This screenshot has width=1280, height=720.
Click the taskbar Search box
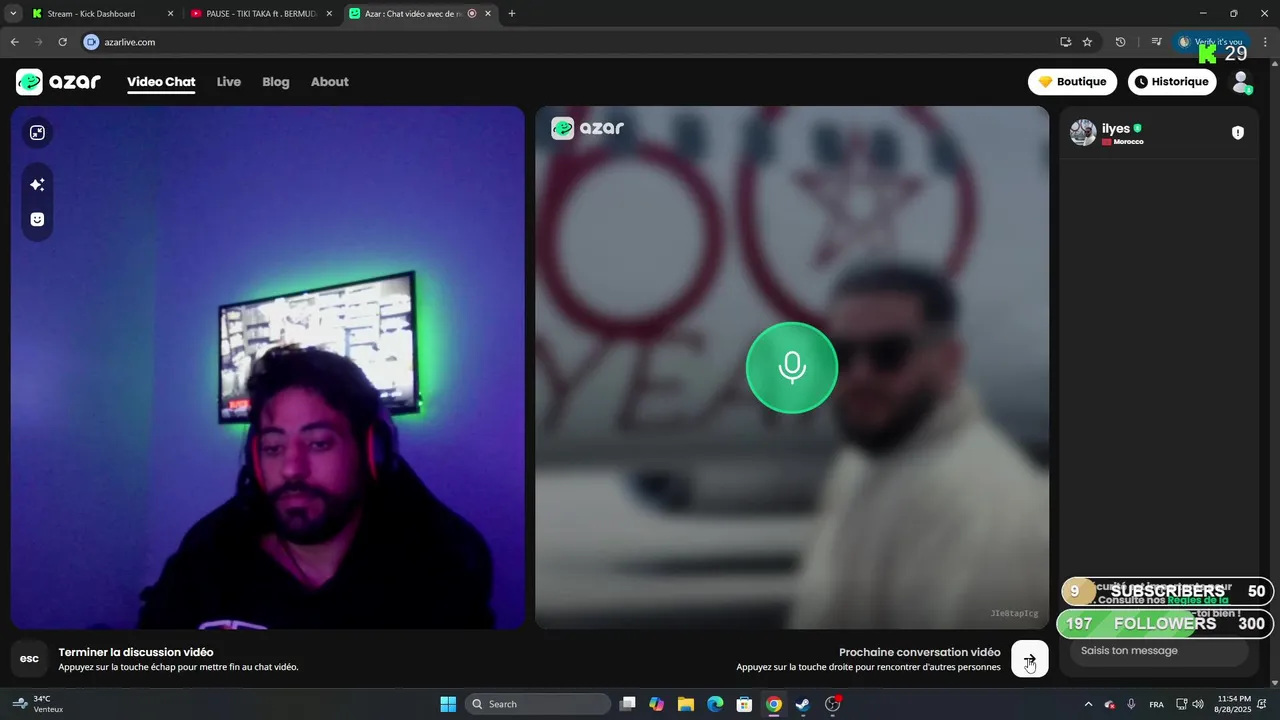pos(538,704)
